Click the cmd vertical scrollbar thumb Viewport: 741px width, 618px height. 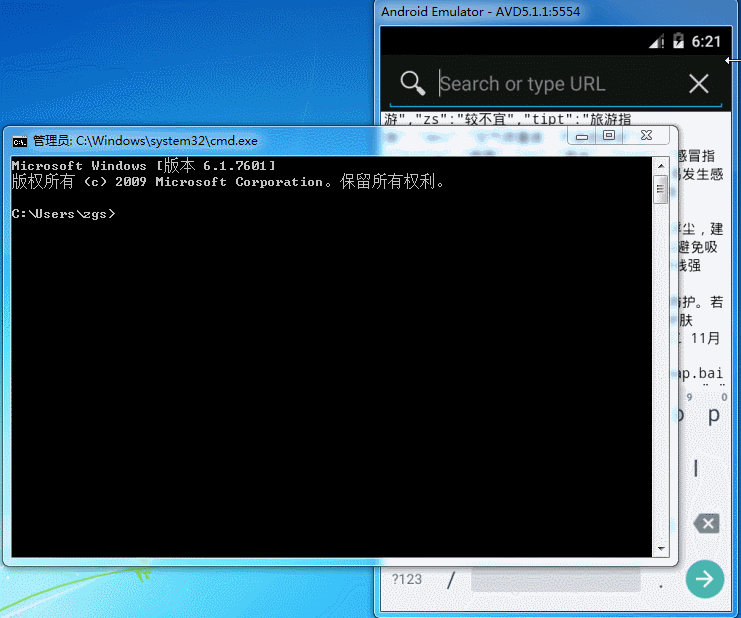pos(661,189)
